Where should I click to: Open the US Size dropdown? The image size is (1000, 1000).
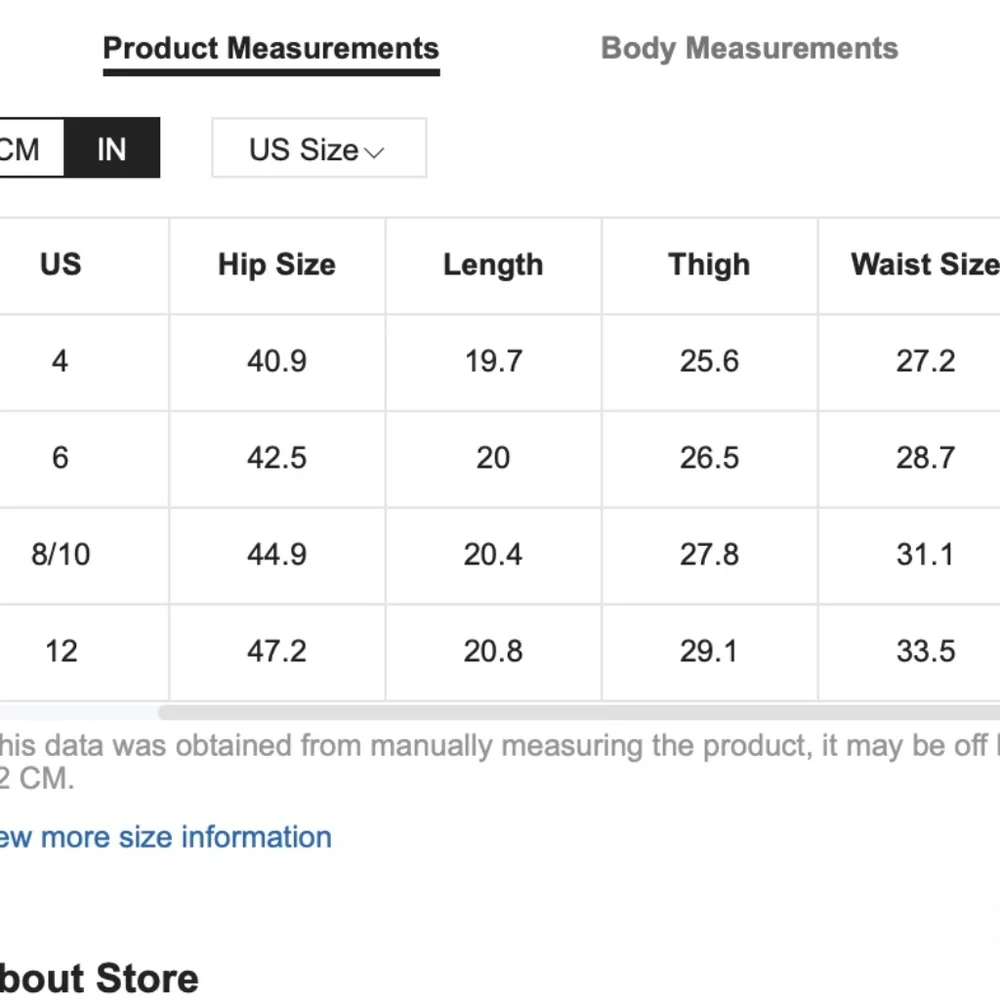[x=319, y=148]
